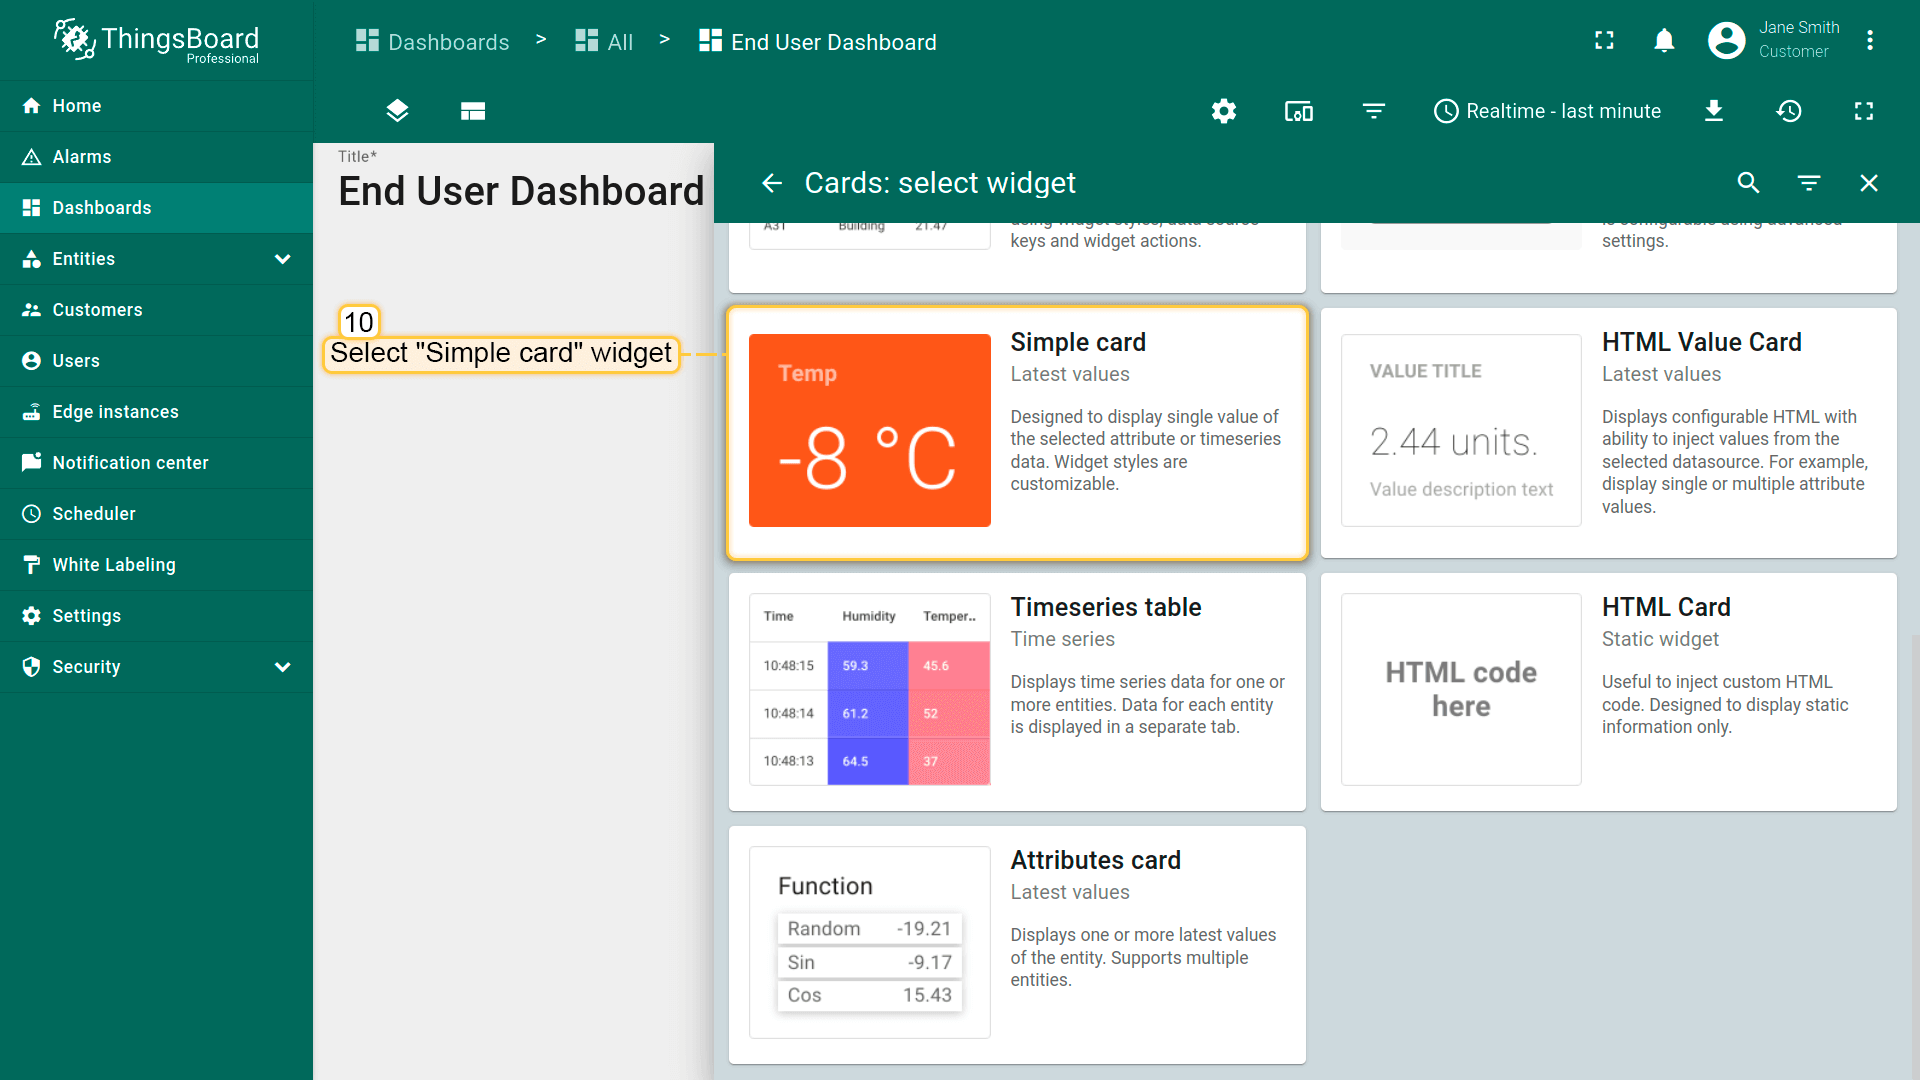Search widgets using magnifier icon
Screen dimensions: 1920x1080
[x=1748, y=183]
